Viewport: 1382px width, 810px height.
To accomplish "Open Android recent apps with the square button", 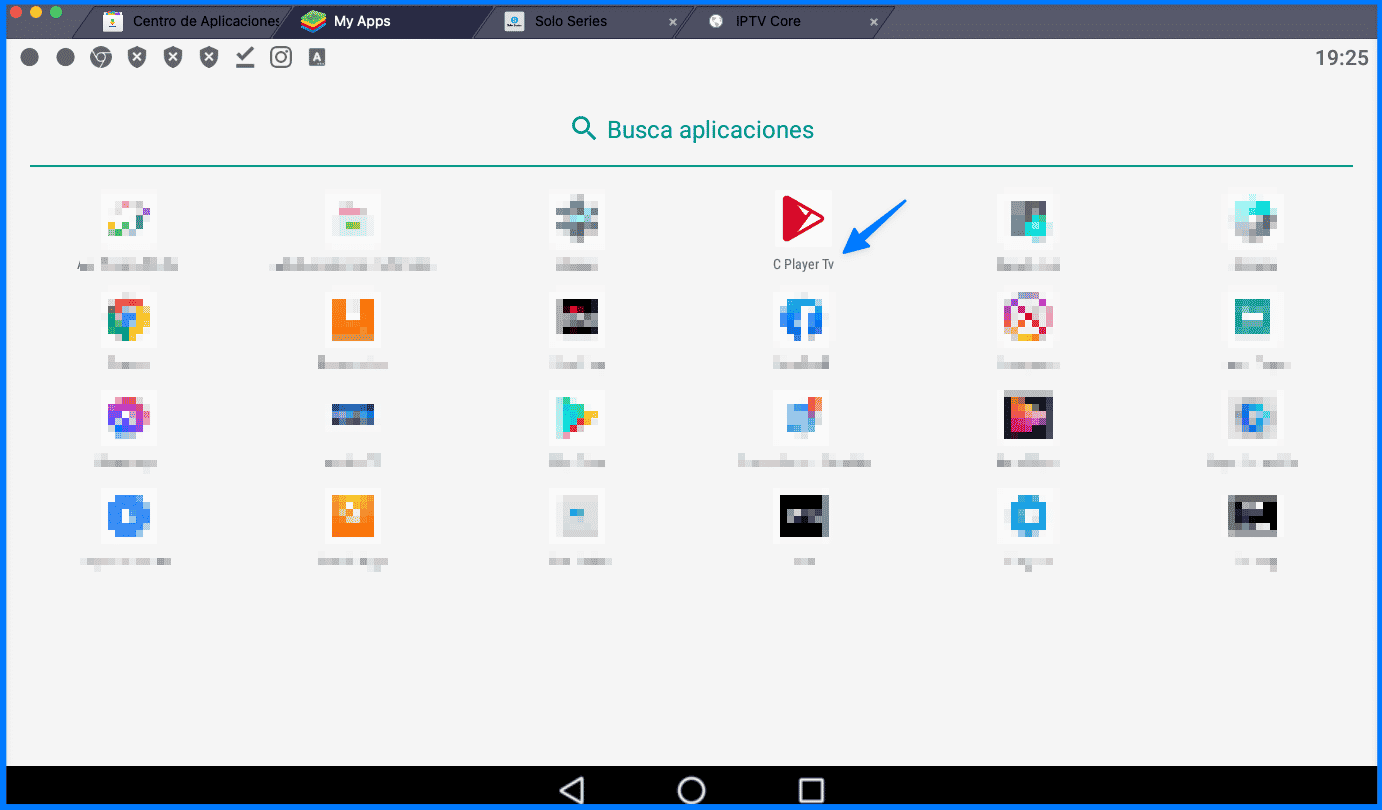I will (811, 789).
